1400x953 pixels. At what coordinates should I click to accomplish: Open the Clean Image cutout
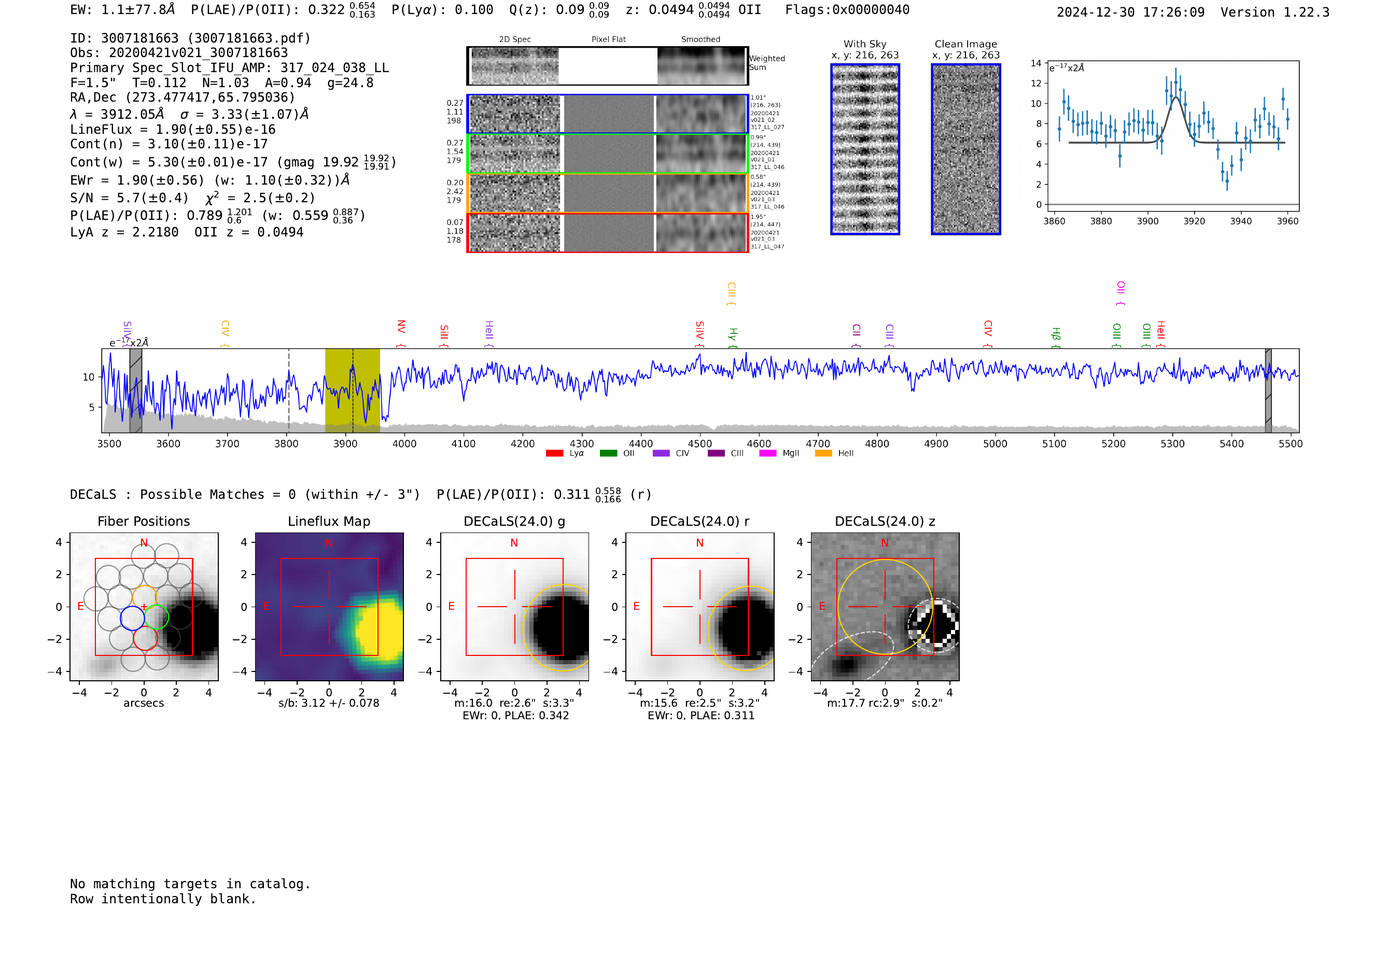coord(966,149)
